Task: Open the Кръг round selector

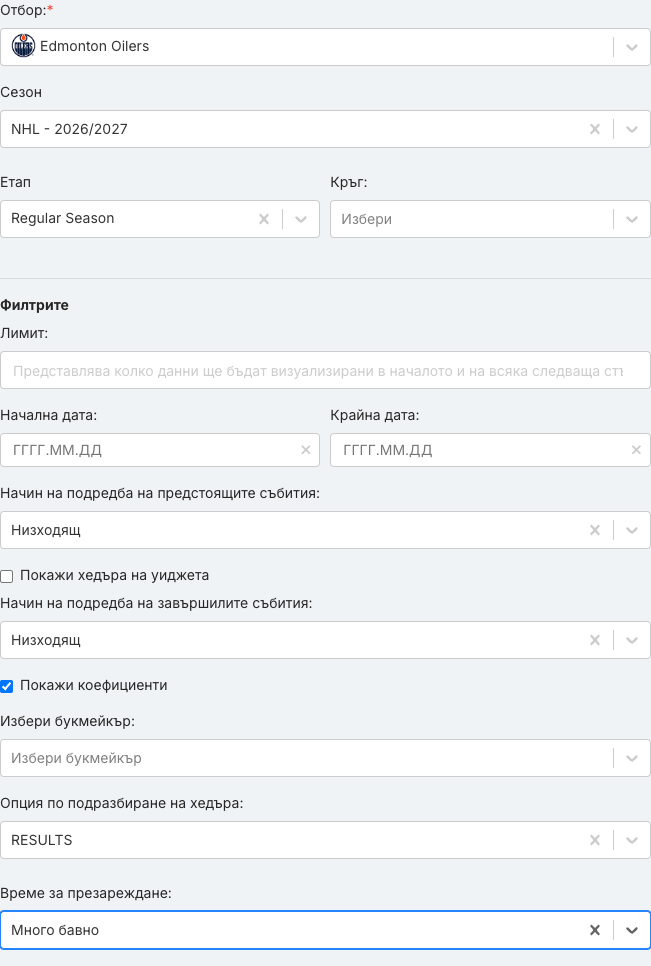Action: point(490,219)
